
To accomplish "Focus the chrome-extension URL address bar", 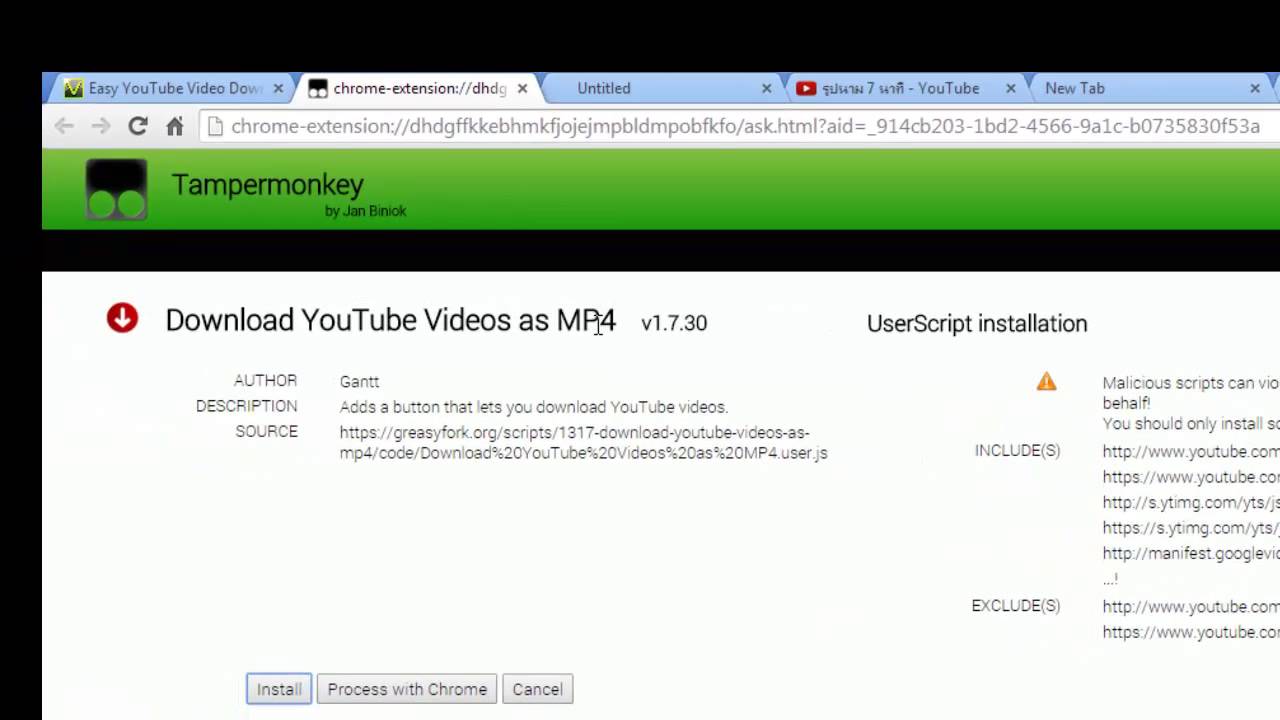I will coord(745,126).
